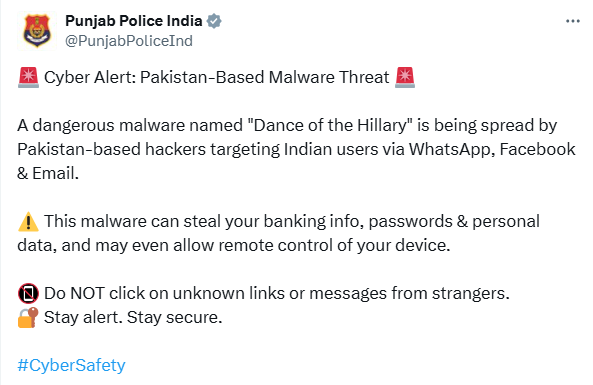
Task: Click the siren emoji before Cyber Alert
Action: [x=28, y=78]
